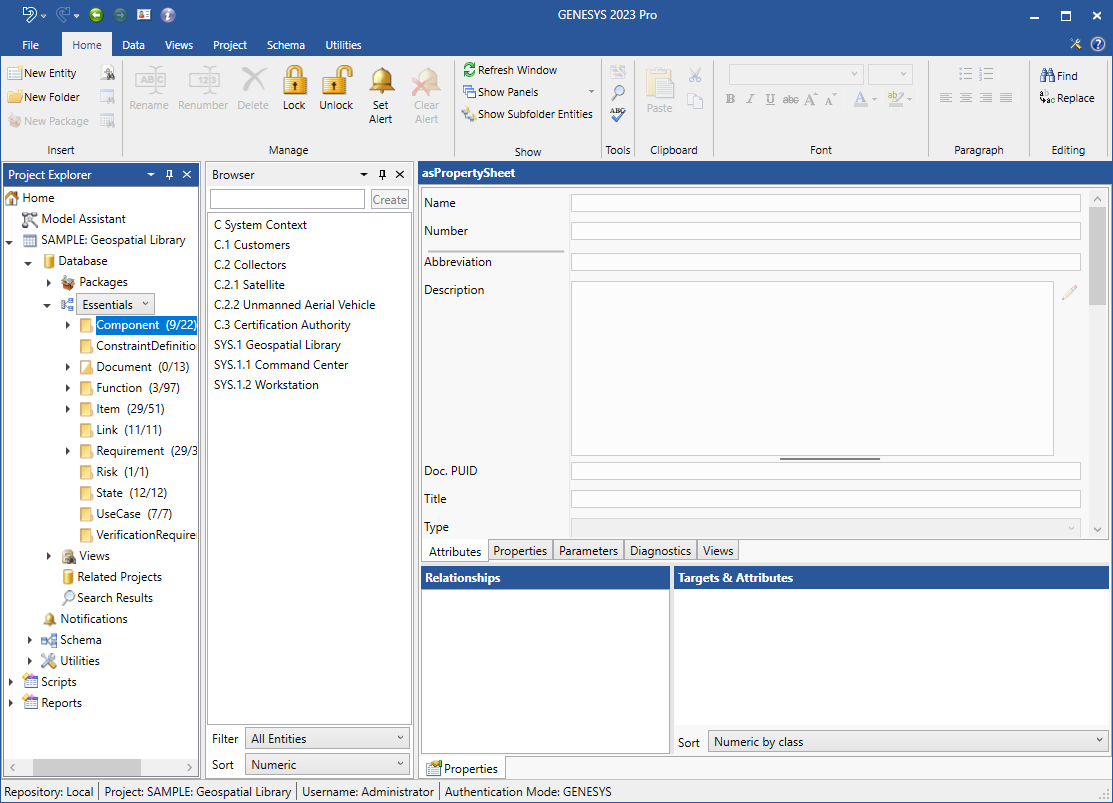Viewport: 1113px width, 803px height.
Task: Click the Name input field
Action: coord(826,203)
